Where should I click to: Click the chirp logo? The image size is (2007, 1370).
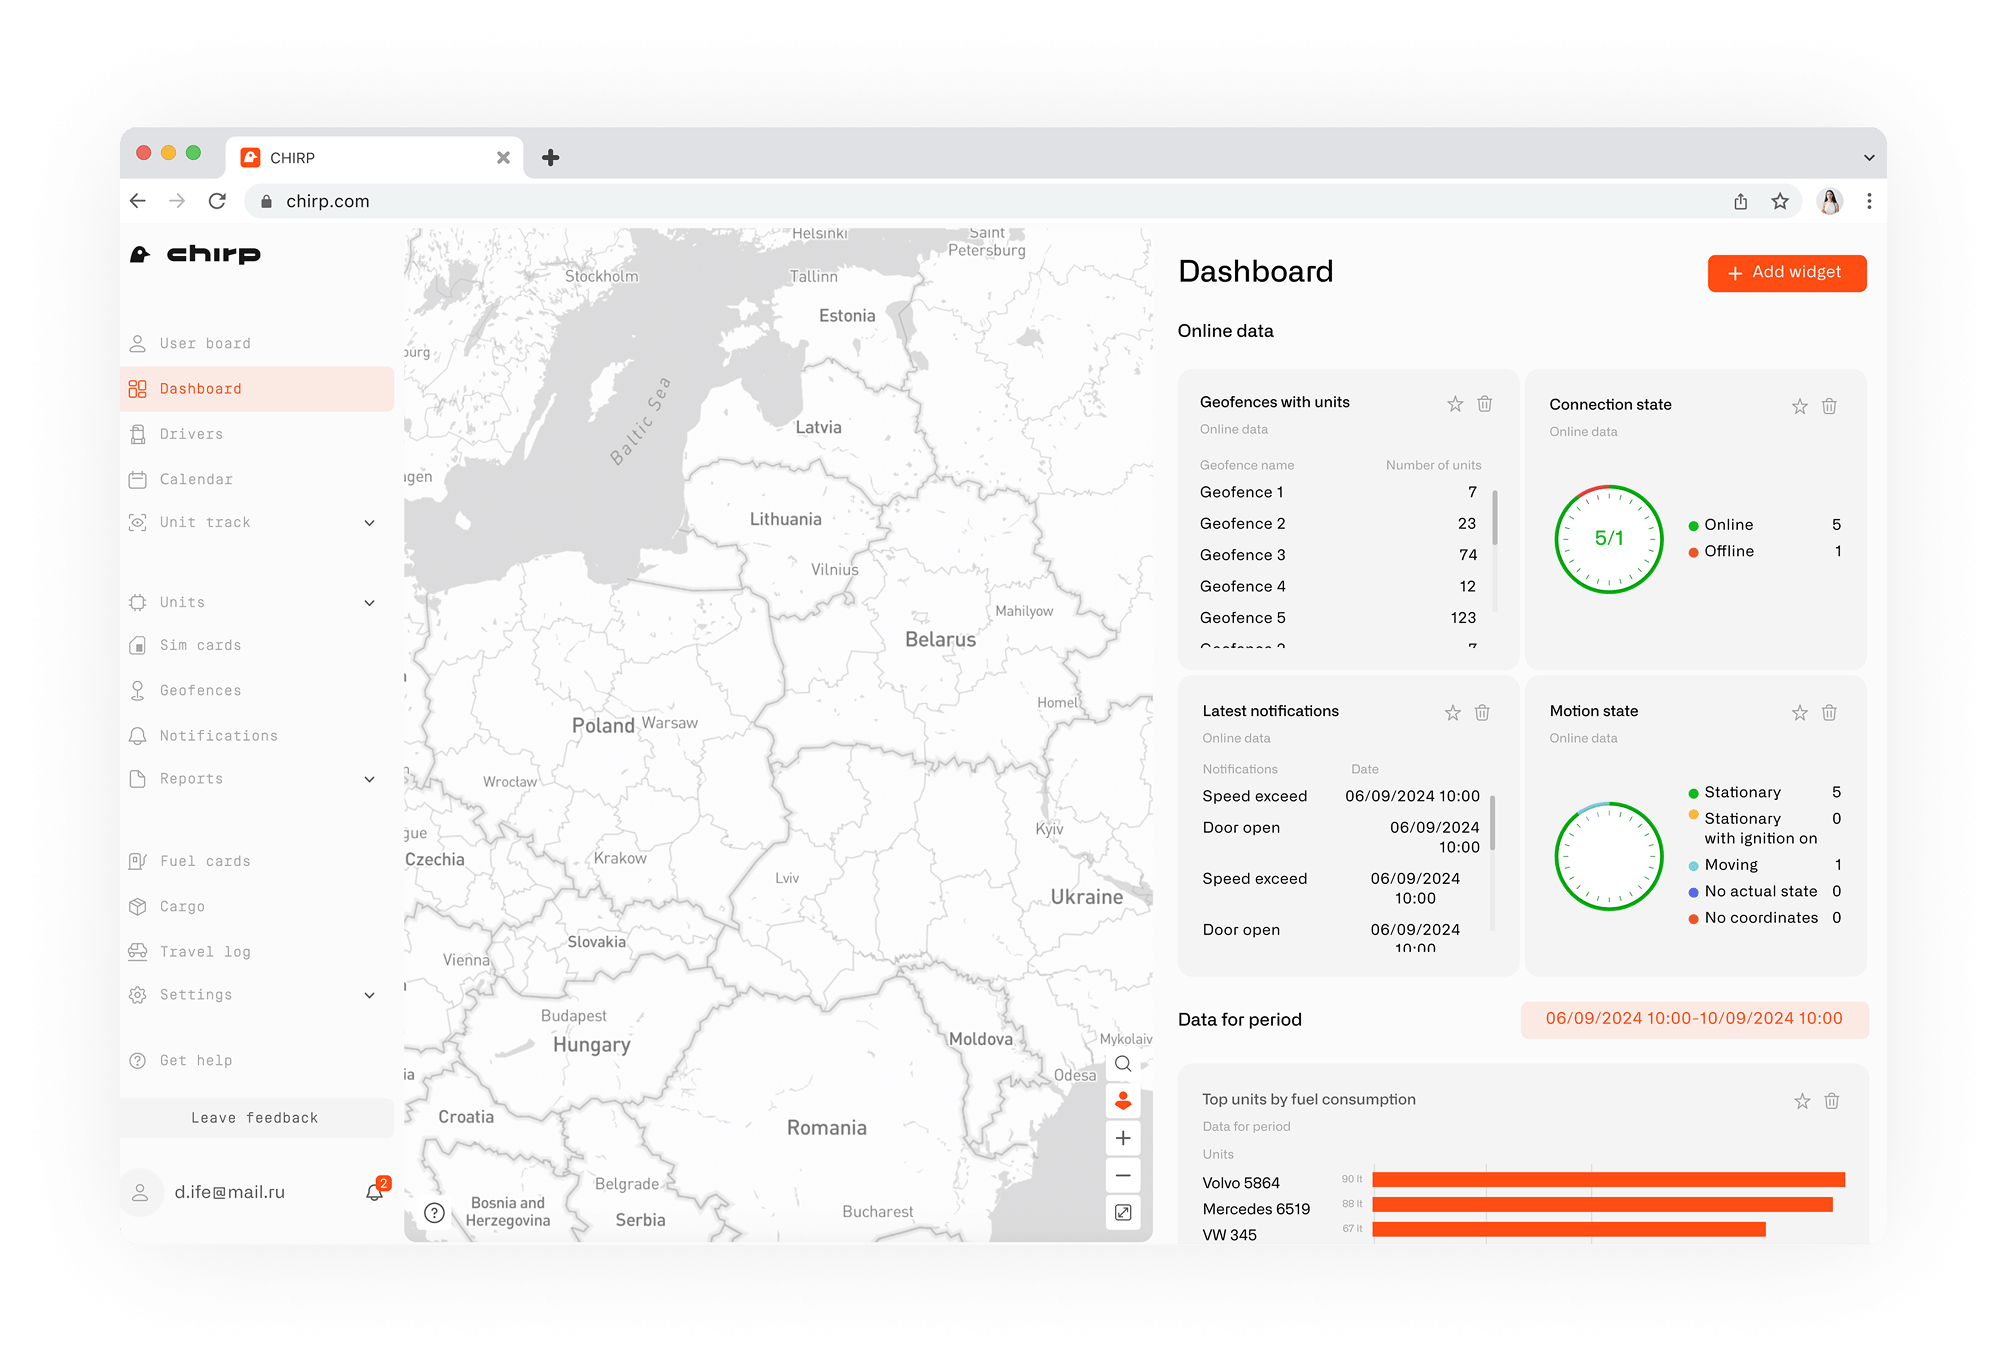pos(195,254)
